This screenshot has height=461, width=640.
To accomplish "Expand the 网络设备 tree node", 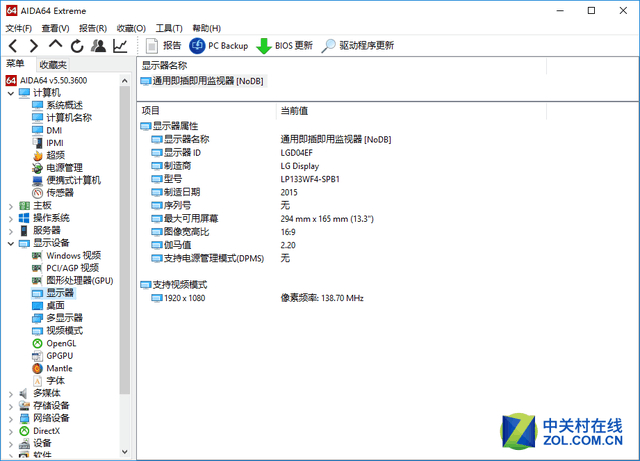I will tap(11, 419).
